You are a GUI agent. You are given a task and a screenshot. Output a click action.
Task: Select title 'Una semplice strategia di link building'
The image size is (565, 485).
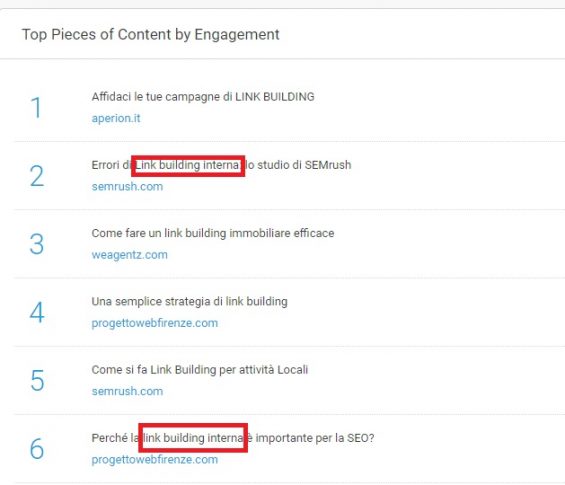pos(190,301)
